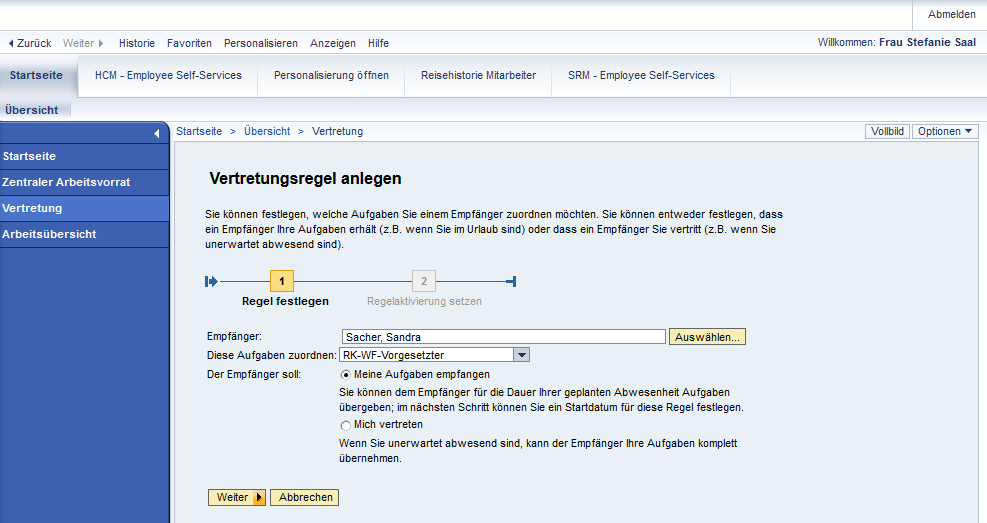The width and height of the screenshot is (987, 523).
Task: Click roadmap step 2 Regelaktivierung setzen
Action: click(424, 282)
